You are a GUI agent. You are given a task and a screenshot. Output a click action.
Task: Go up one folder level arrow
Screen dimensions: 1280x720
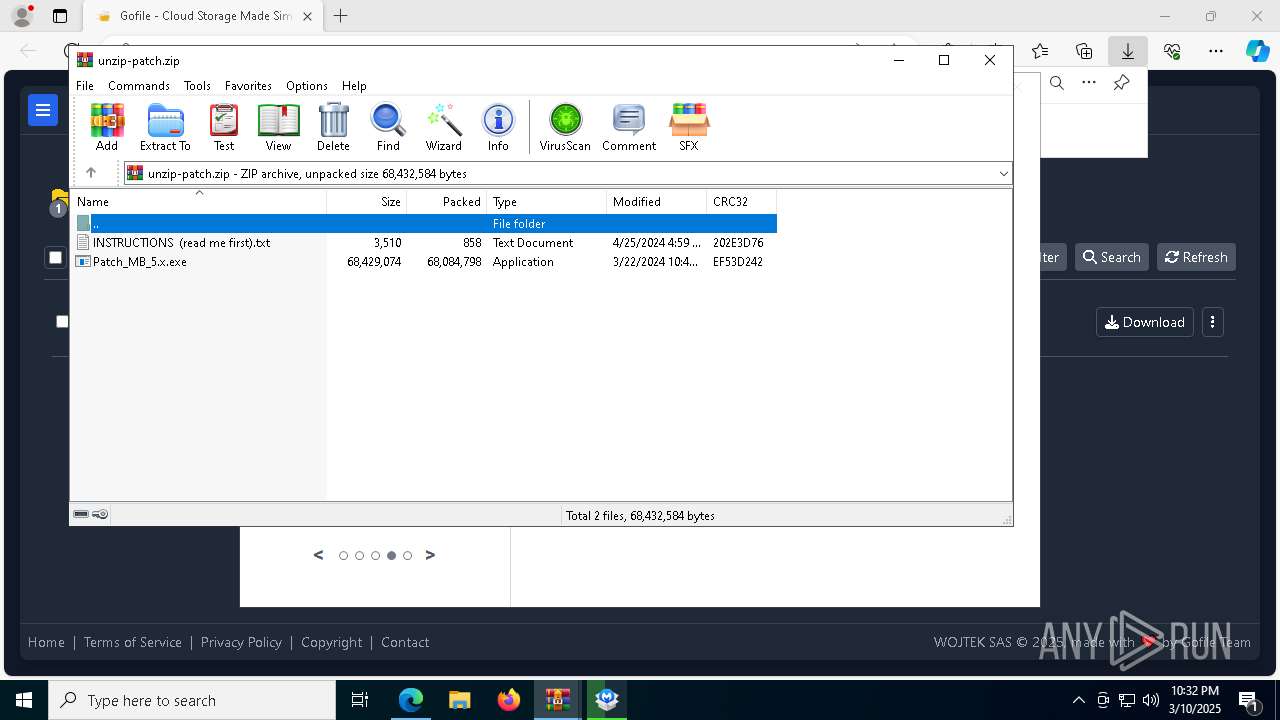click(x=91, y=173)
